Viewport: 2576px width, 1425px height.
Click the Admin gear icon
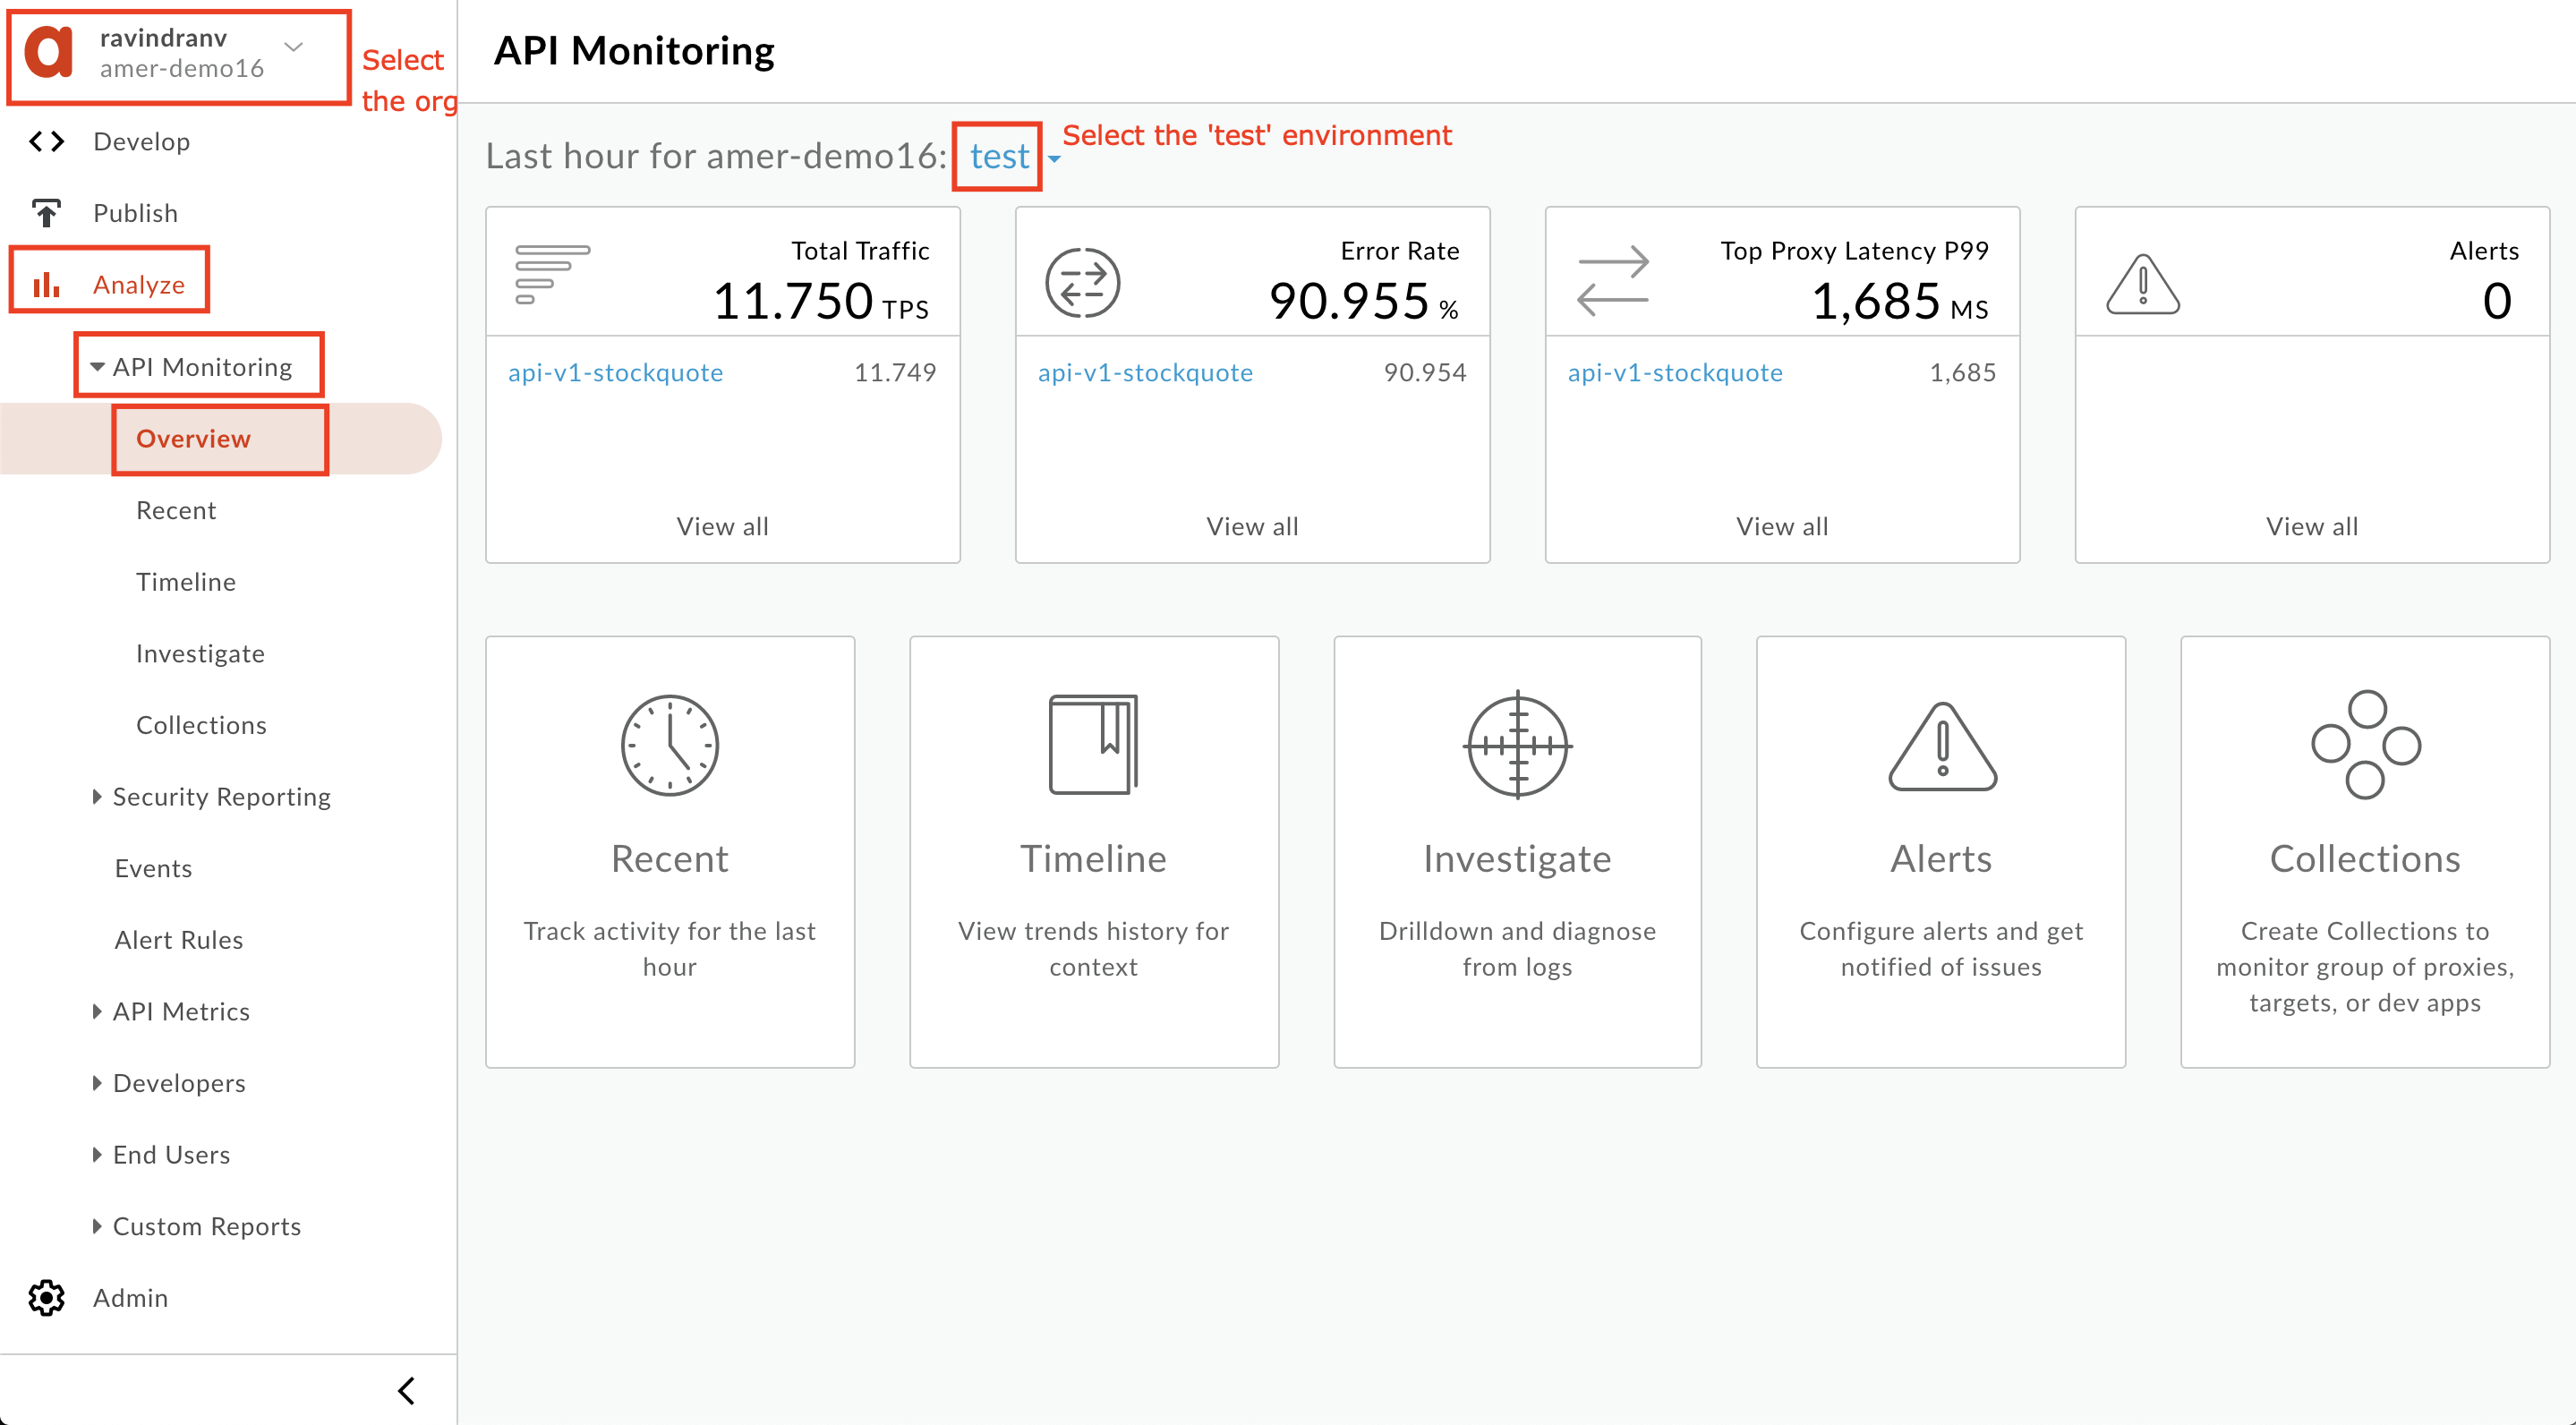coord(46,1298)
